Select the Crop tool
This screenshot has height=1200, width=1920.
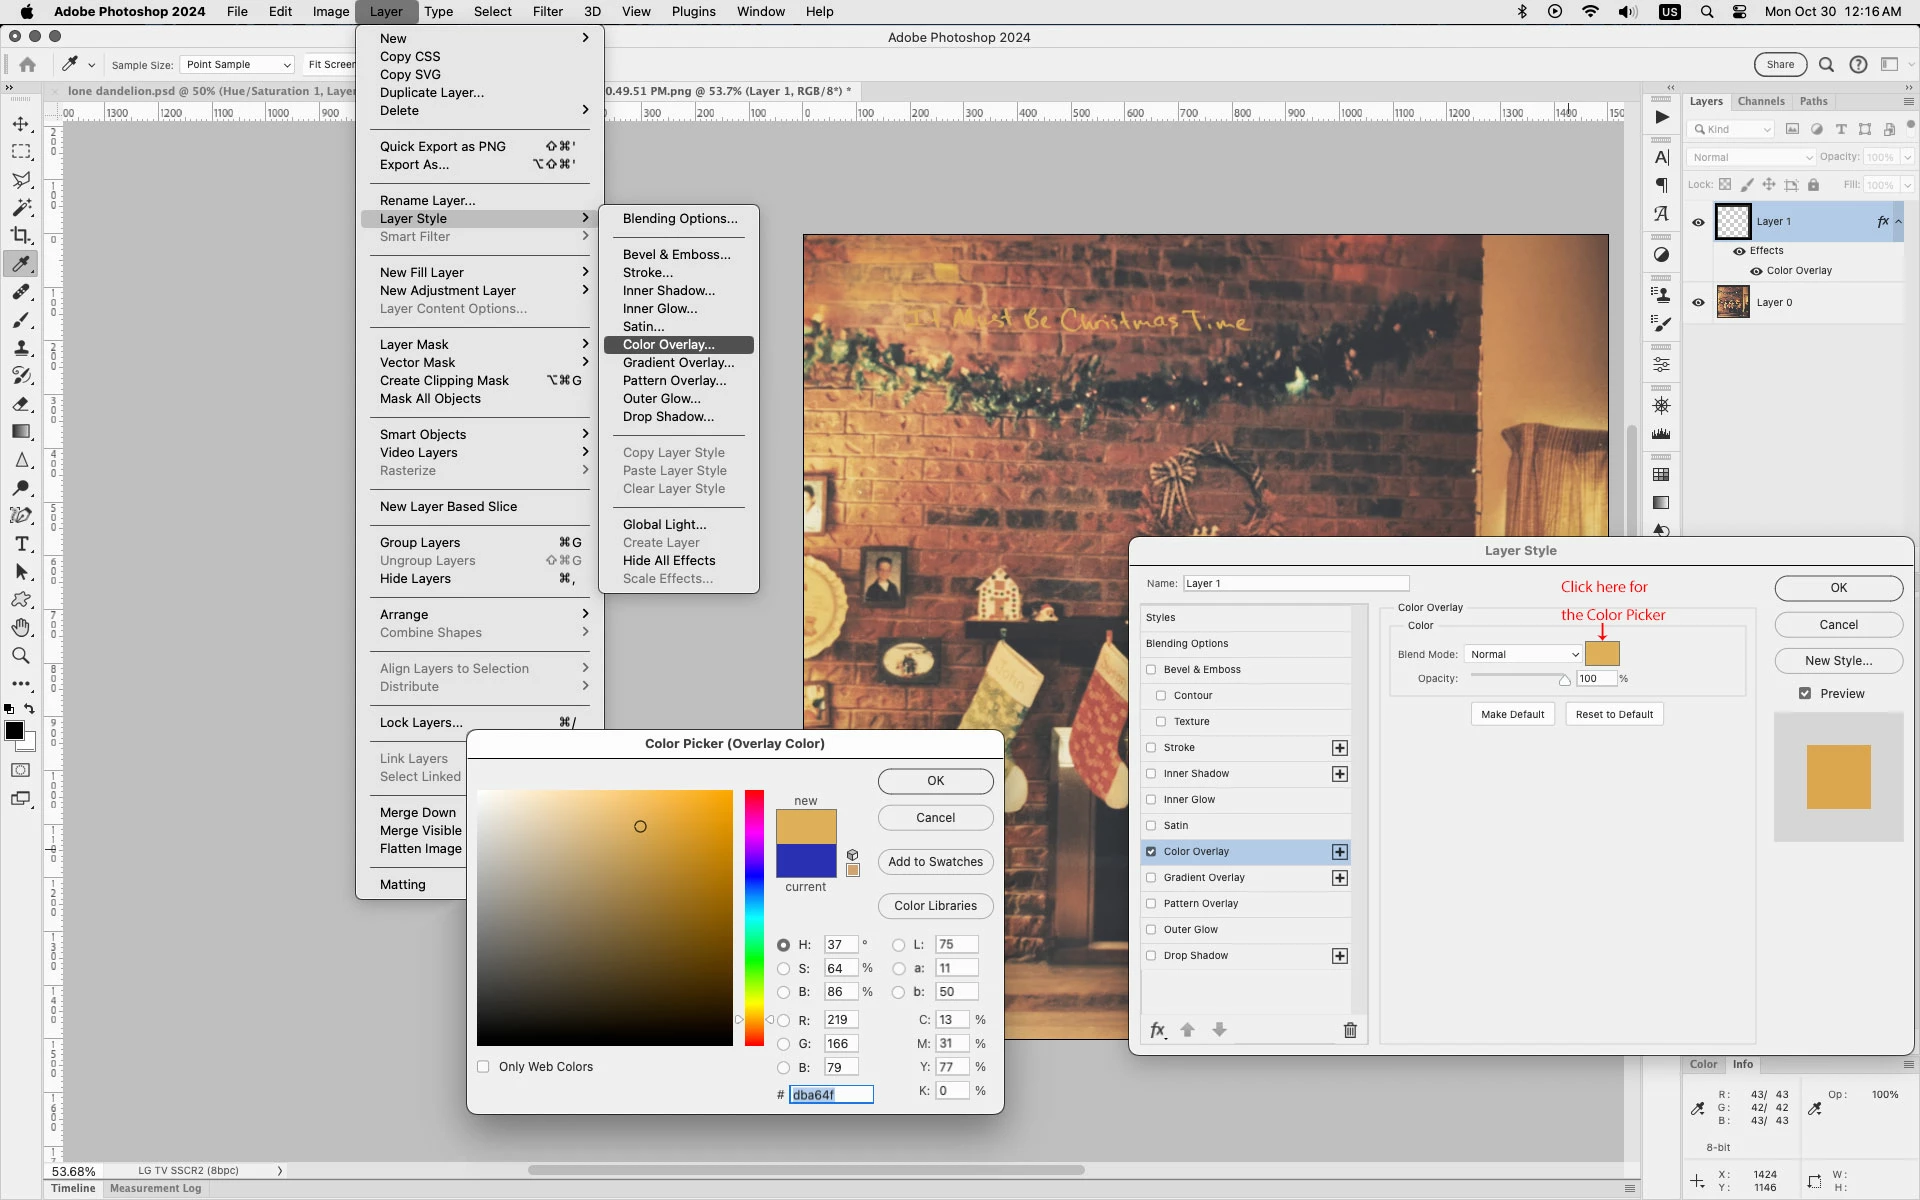[21, 236]
